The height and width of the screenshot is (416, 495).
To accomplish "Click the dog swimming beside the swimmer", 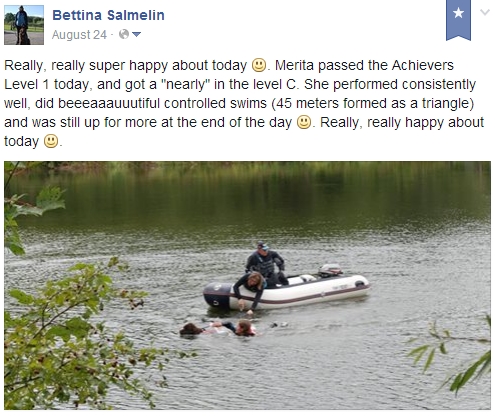I will coord(192,329).
